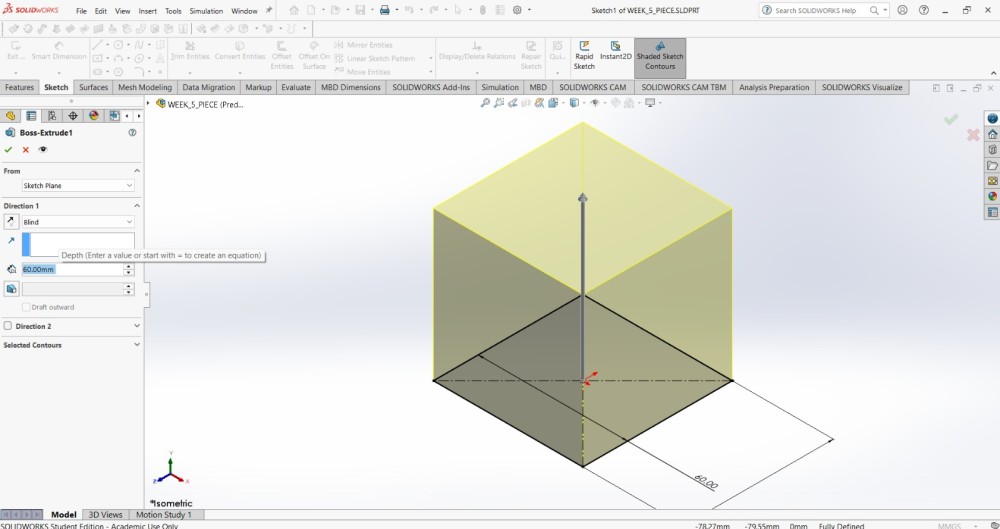Open the View Settings monitor icon
1000x529 pixels.
(650, 103)
